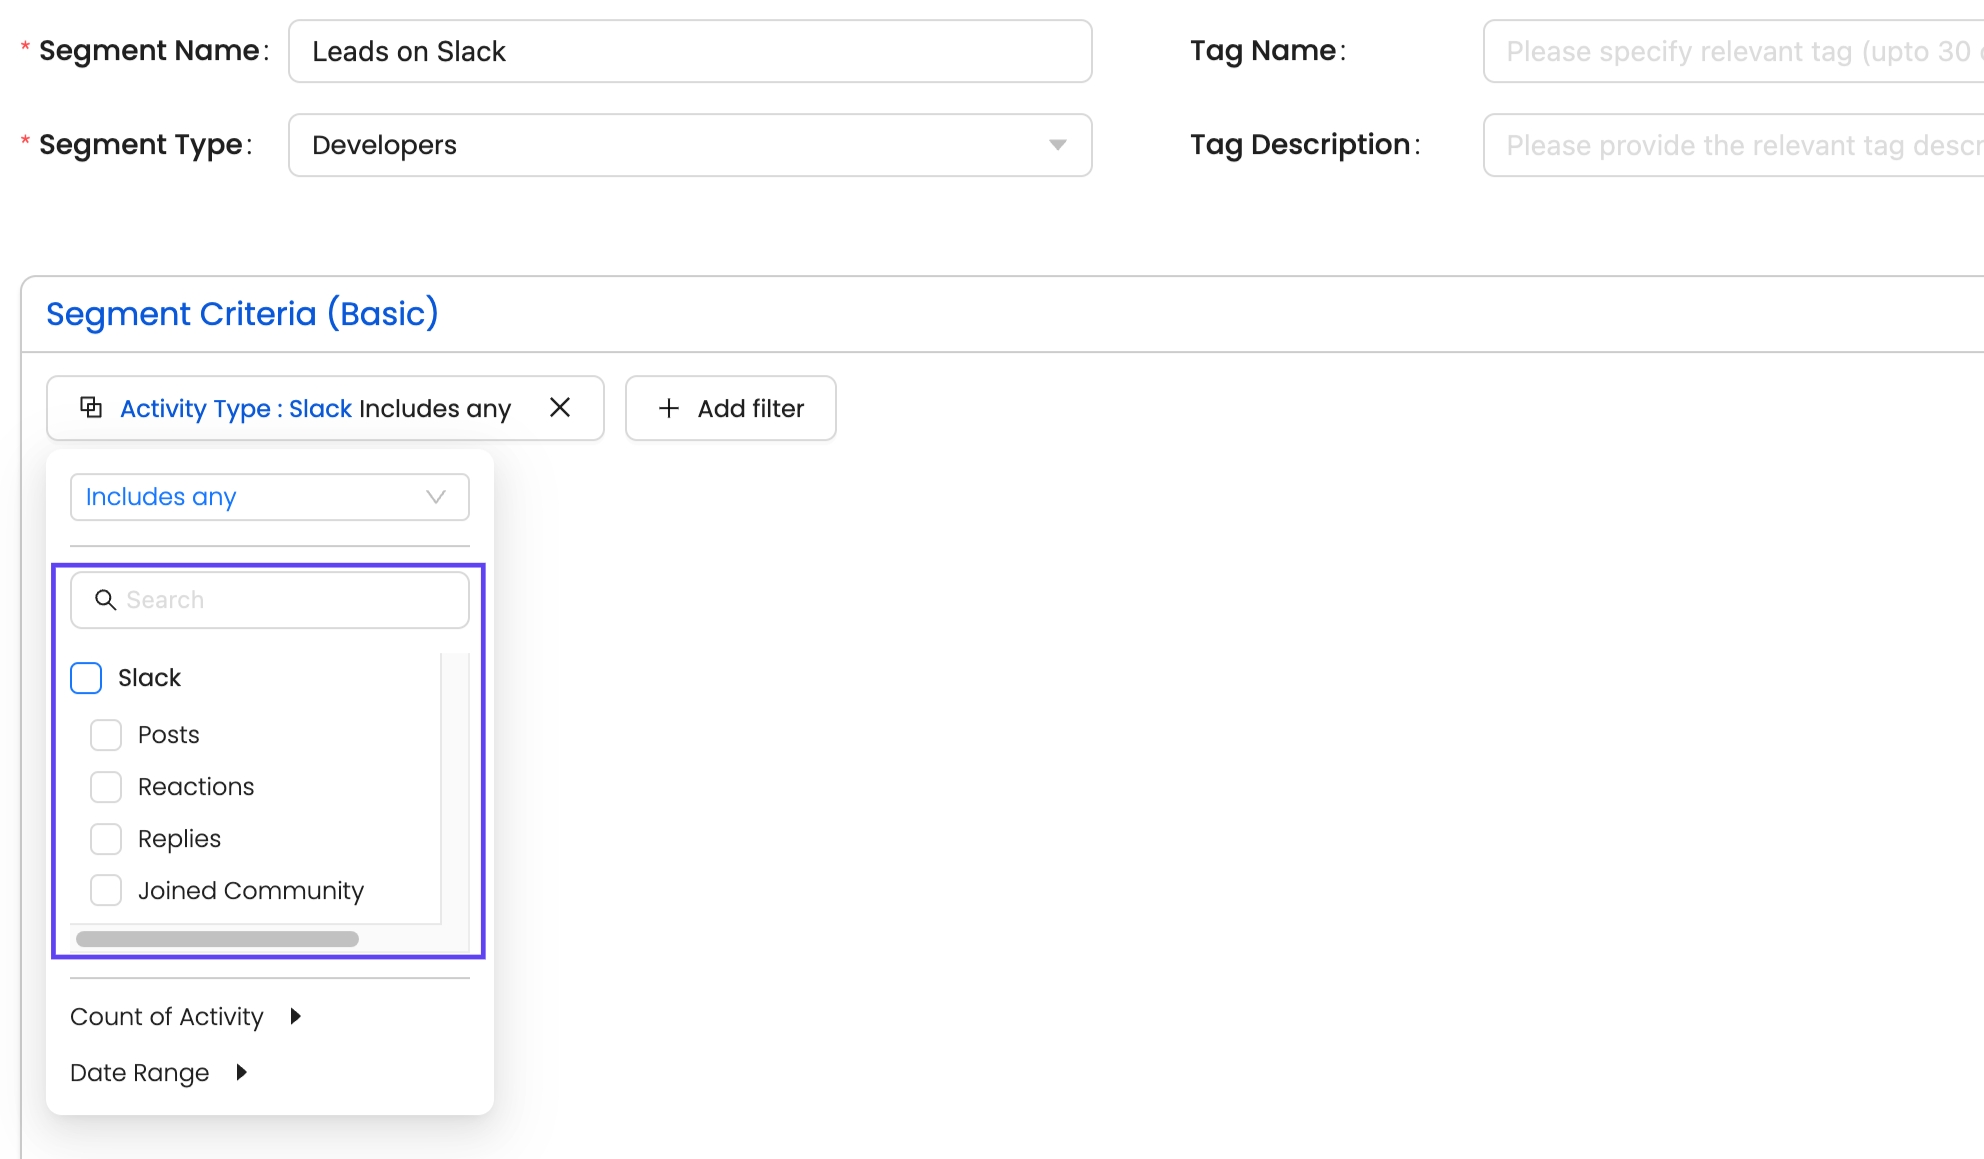Click the plus icon in Add filter
Viewport: 1984px width, 1159px height.
click(669, 408)
